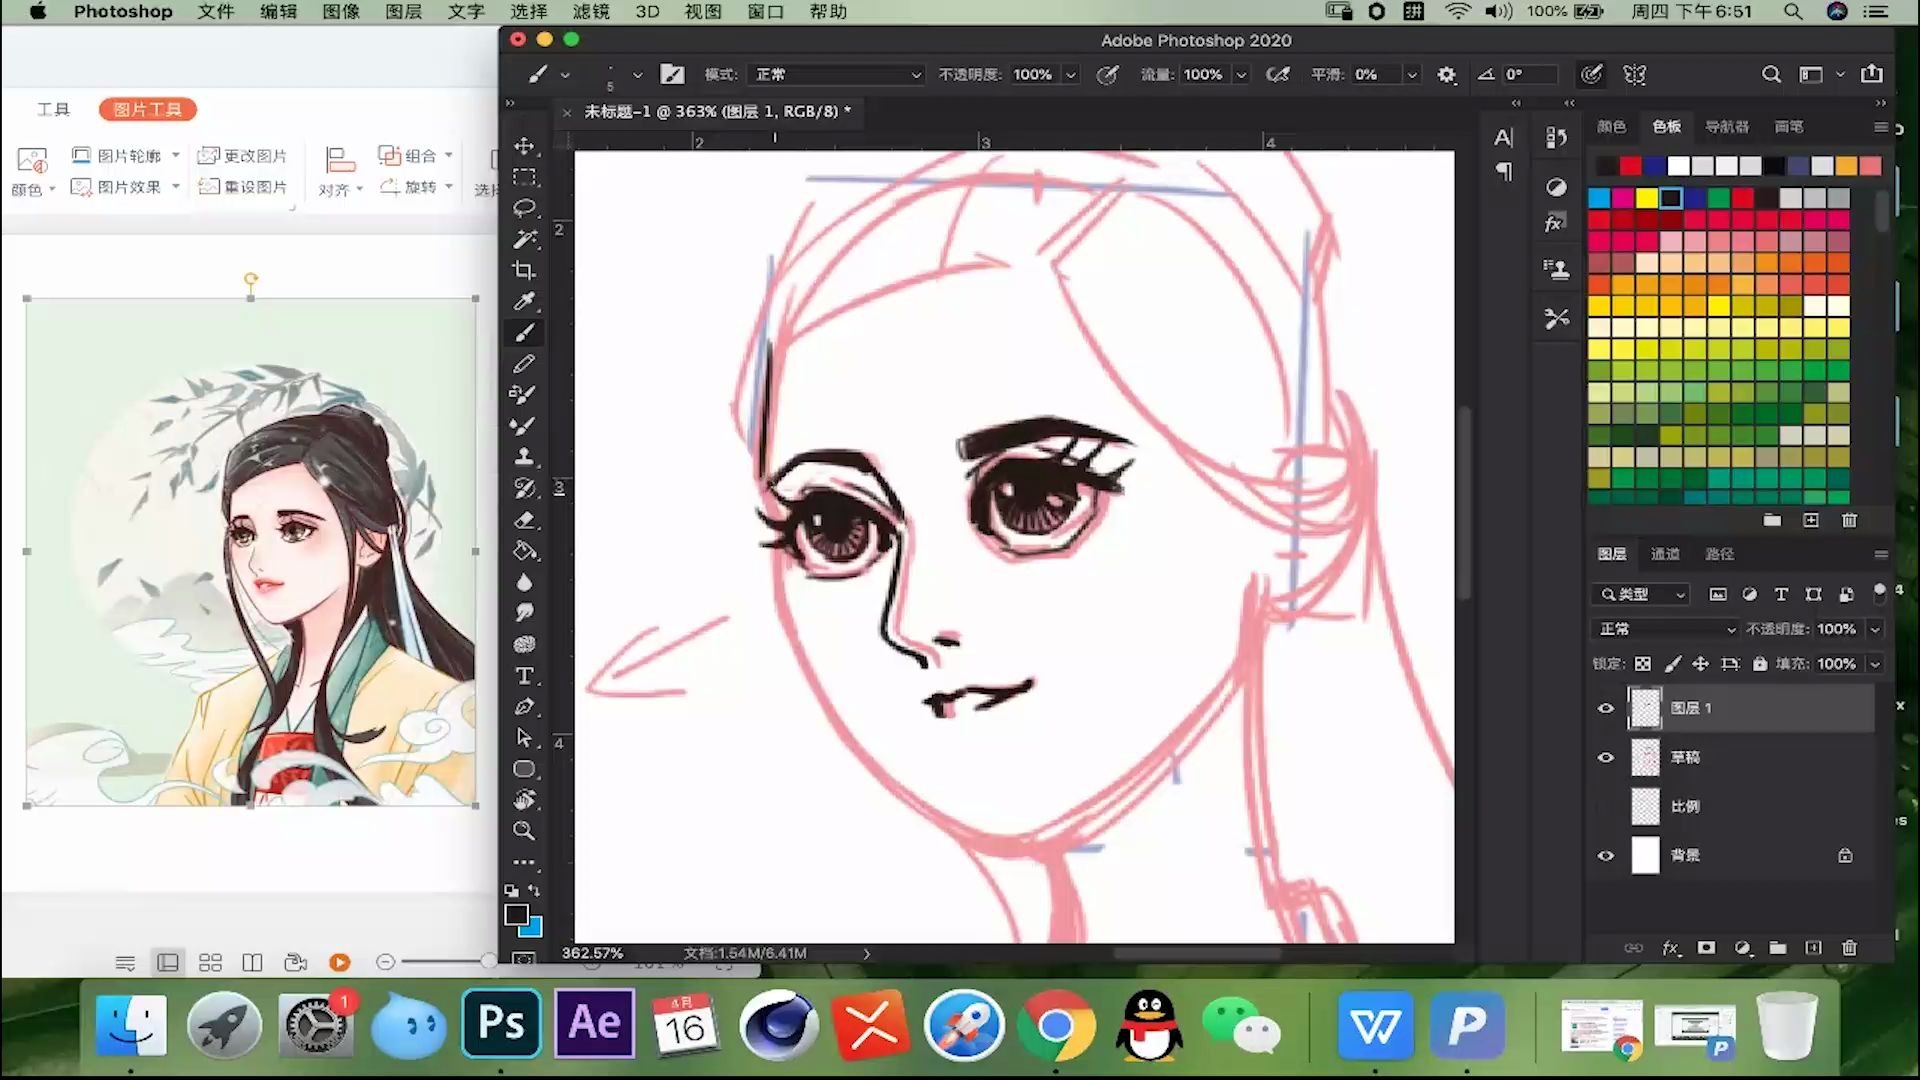Screen dimensions: 1920x1080
Task: Open the 滤镜 menu
Action: [590, 12]
